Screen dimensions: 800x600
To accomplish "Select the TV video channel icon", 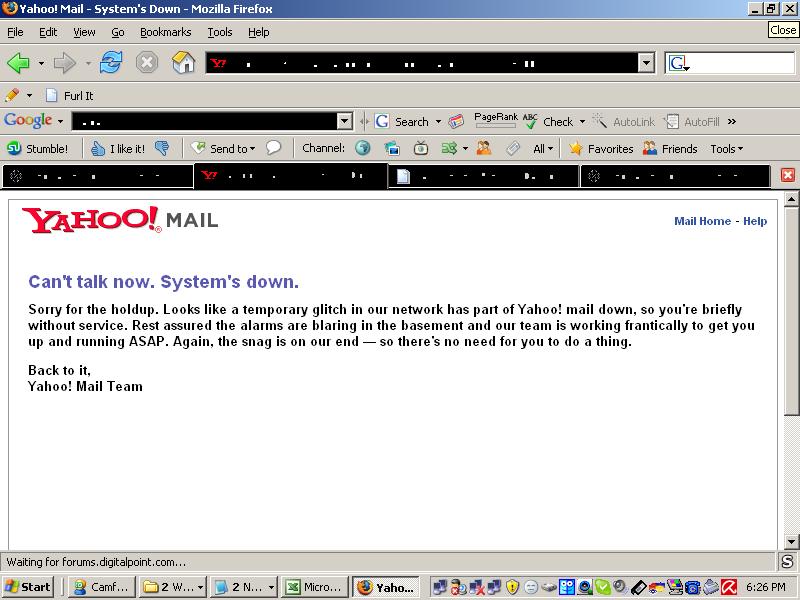I will [x=420, y=148].
